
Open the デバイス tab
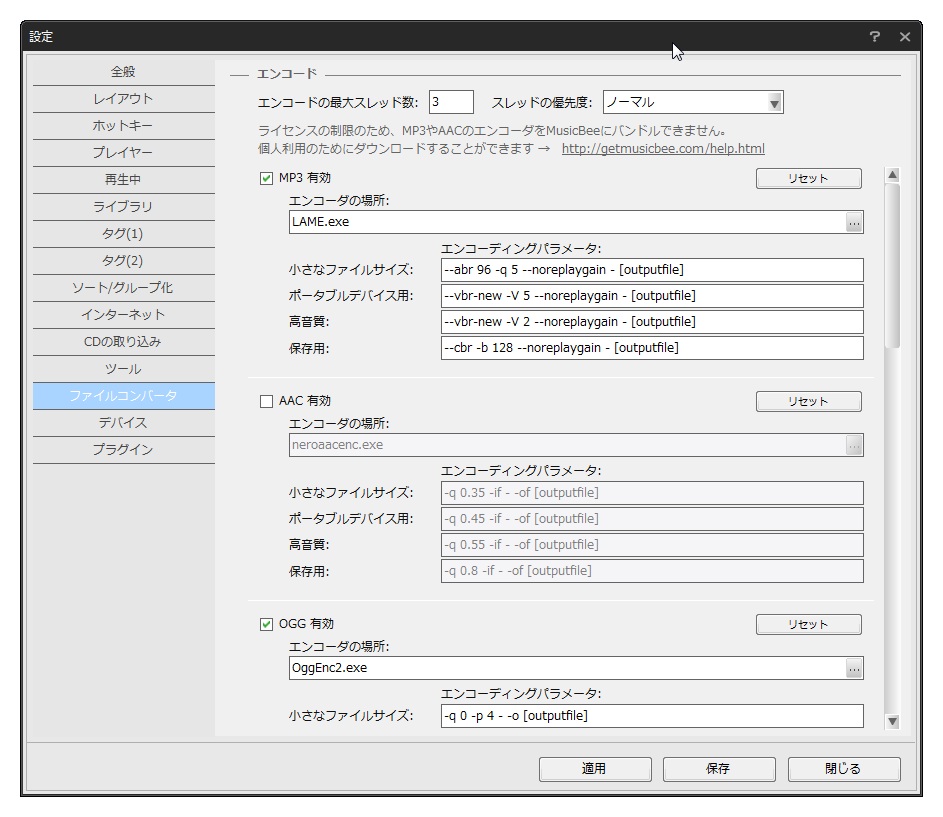[x=123, y=424]
